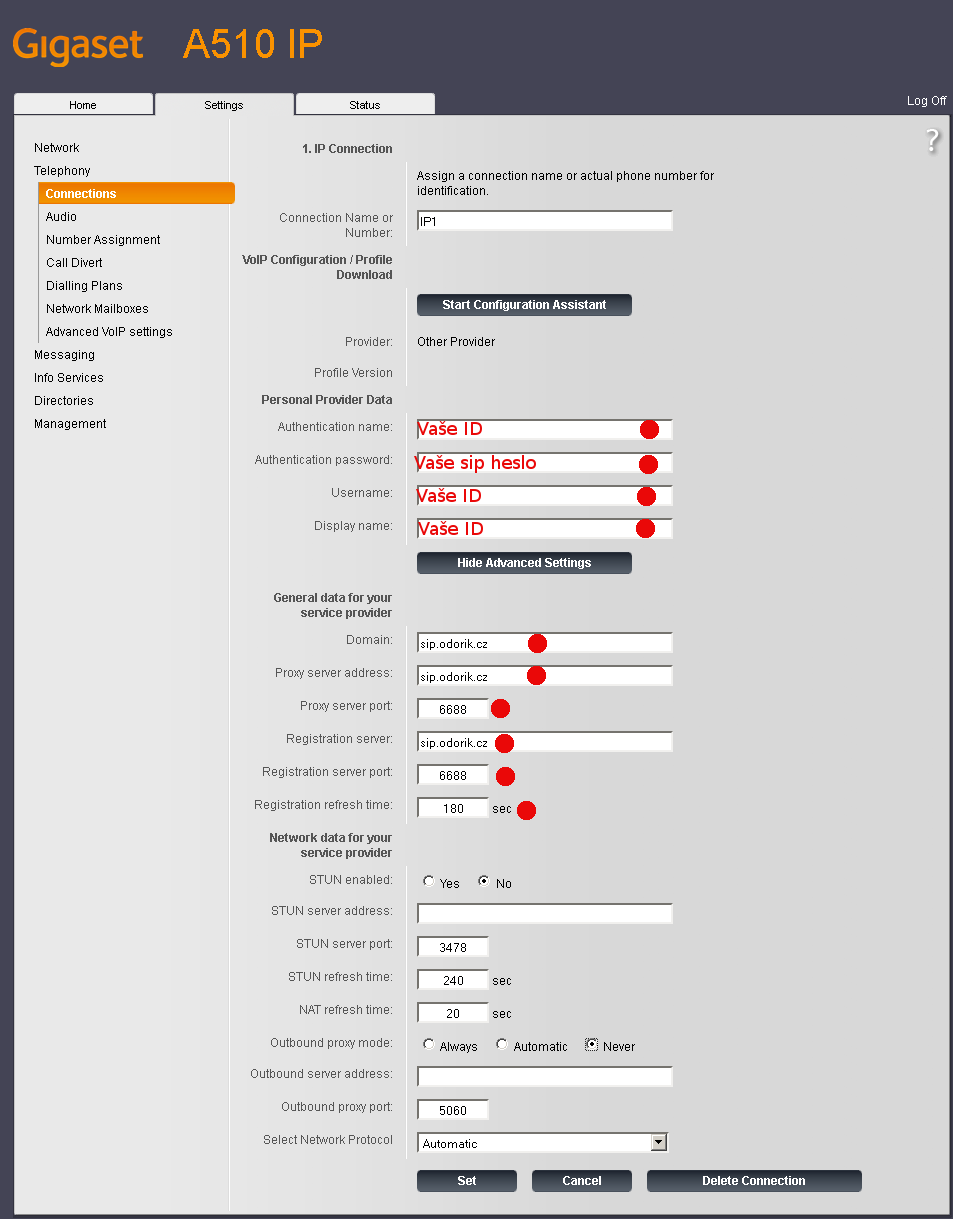Click Start Configuration Assistant button
Image resolution: width=953 pixels, height=1219 pixels.
point(524,305)
